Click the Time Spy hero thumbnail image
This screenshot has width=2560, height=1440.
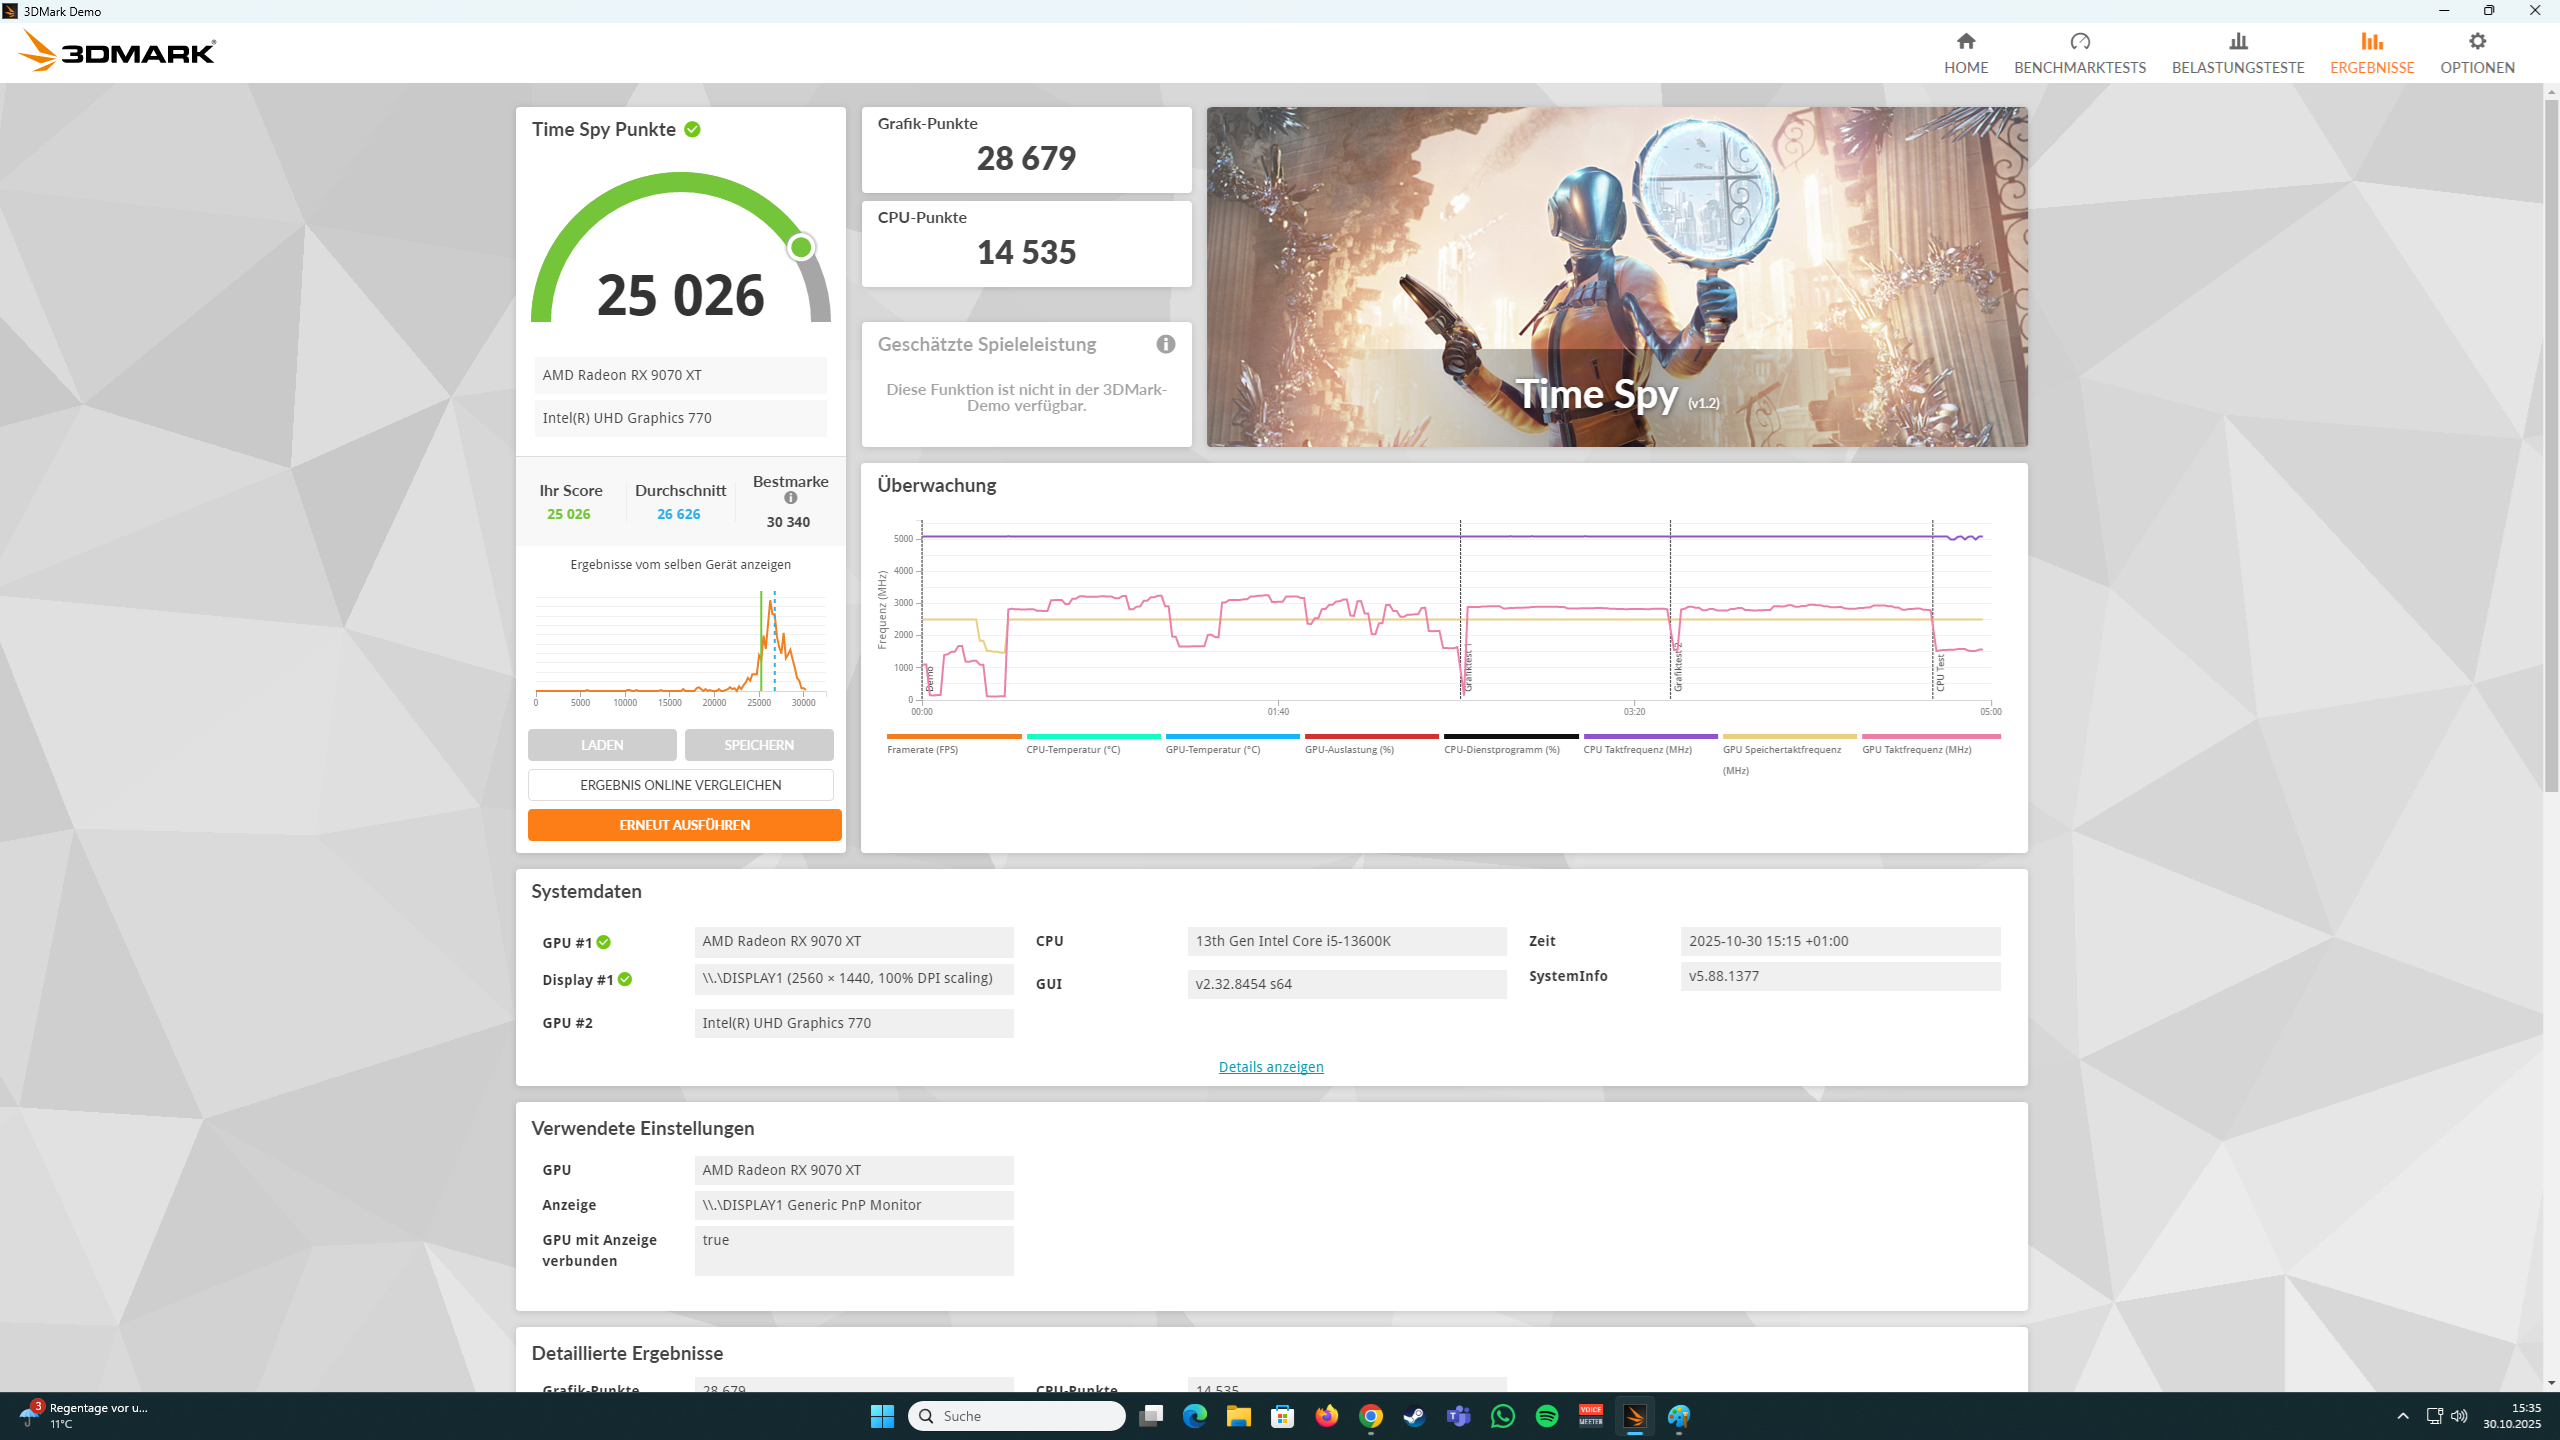point(1616,277)
